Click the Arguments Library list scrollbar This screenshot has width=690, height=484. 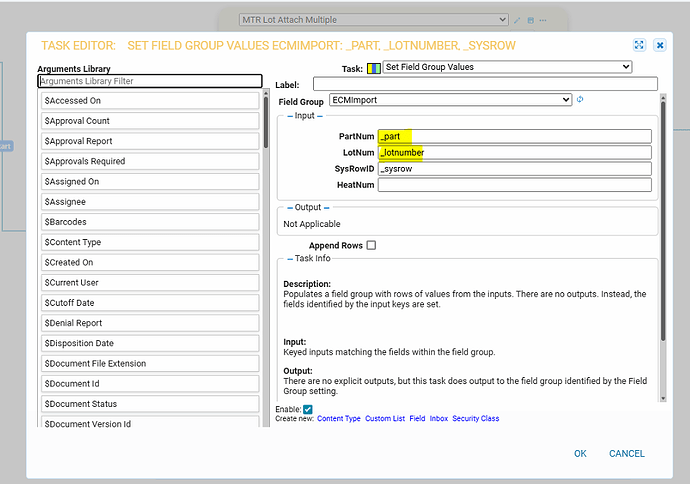266,120
